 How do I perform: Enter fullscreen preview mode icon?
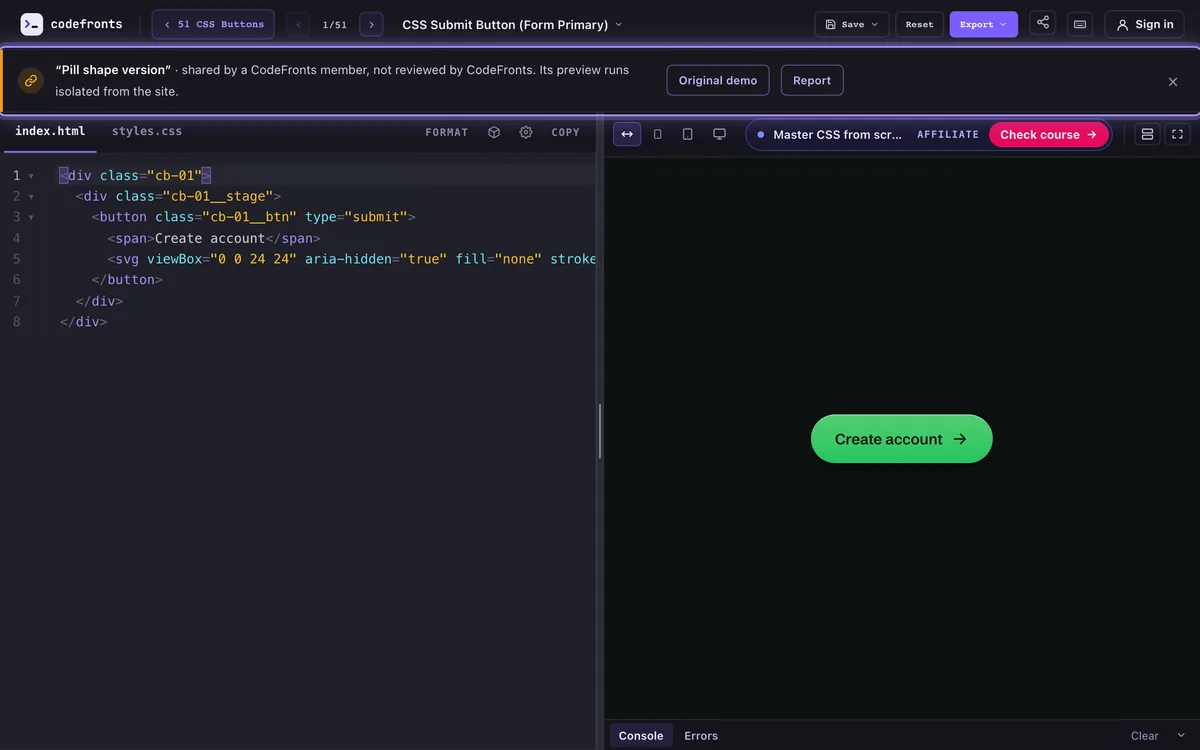tap(1177, 134)
